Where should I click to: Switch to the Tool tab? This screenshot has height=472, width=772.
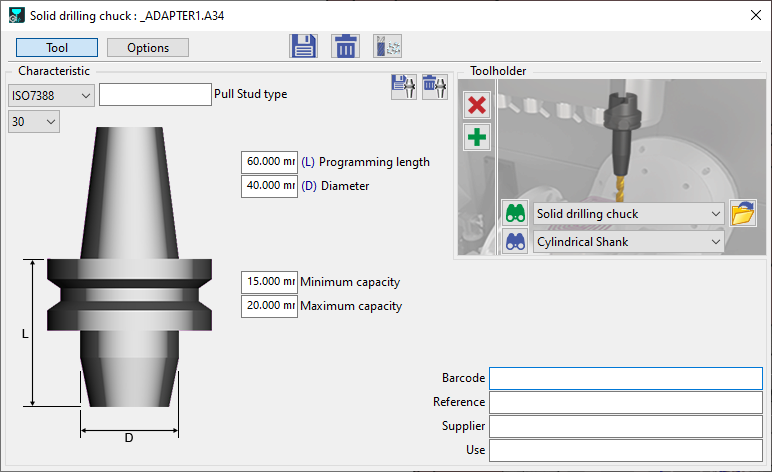[57, 48]
